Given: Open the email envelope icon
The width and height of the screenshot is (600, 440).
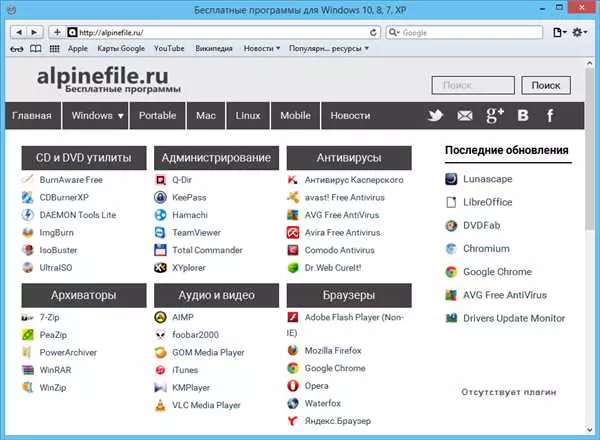Looking at the screenshot, I should pos(465,116).
